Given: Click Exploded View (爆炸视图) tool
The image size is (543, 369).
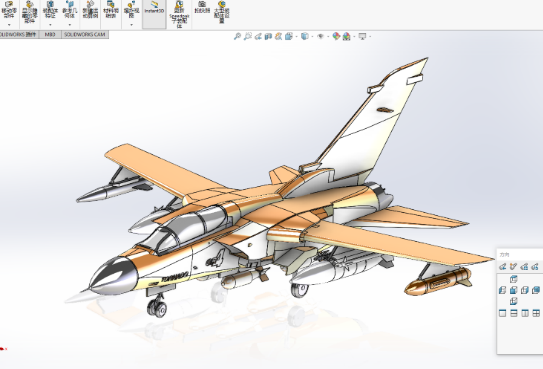Looking at the screenshot, I should tap(131, 10).
